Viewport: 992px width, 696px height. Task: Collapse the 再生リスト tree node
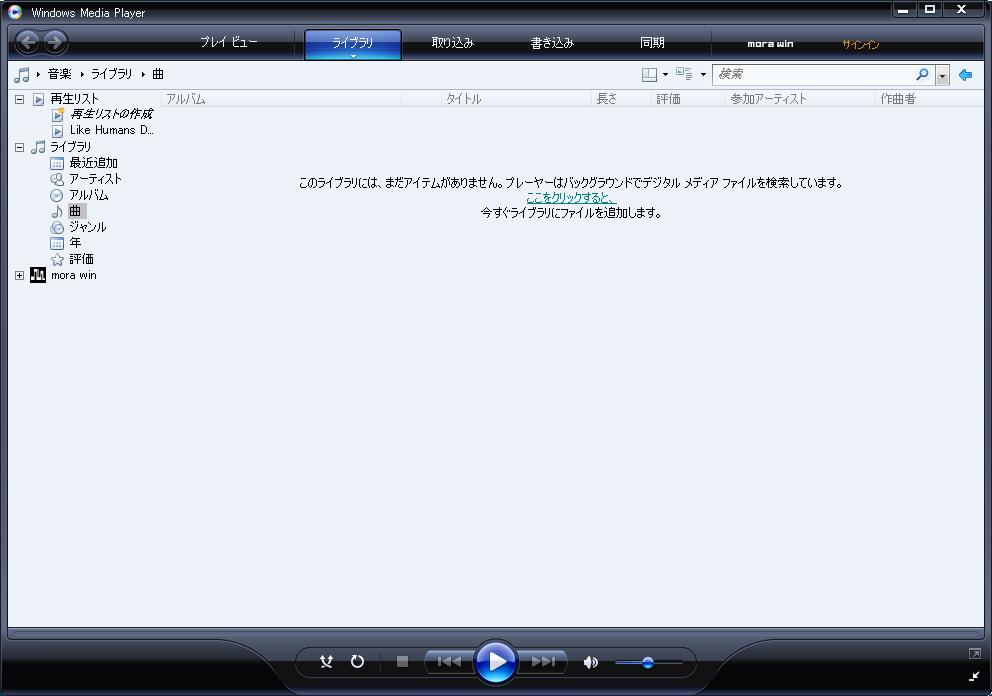20,99
